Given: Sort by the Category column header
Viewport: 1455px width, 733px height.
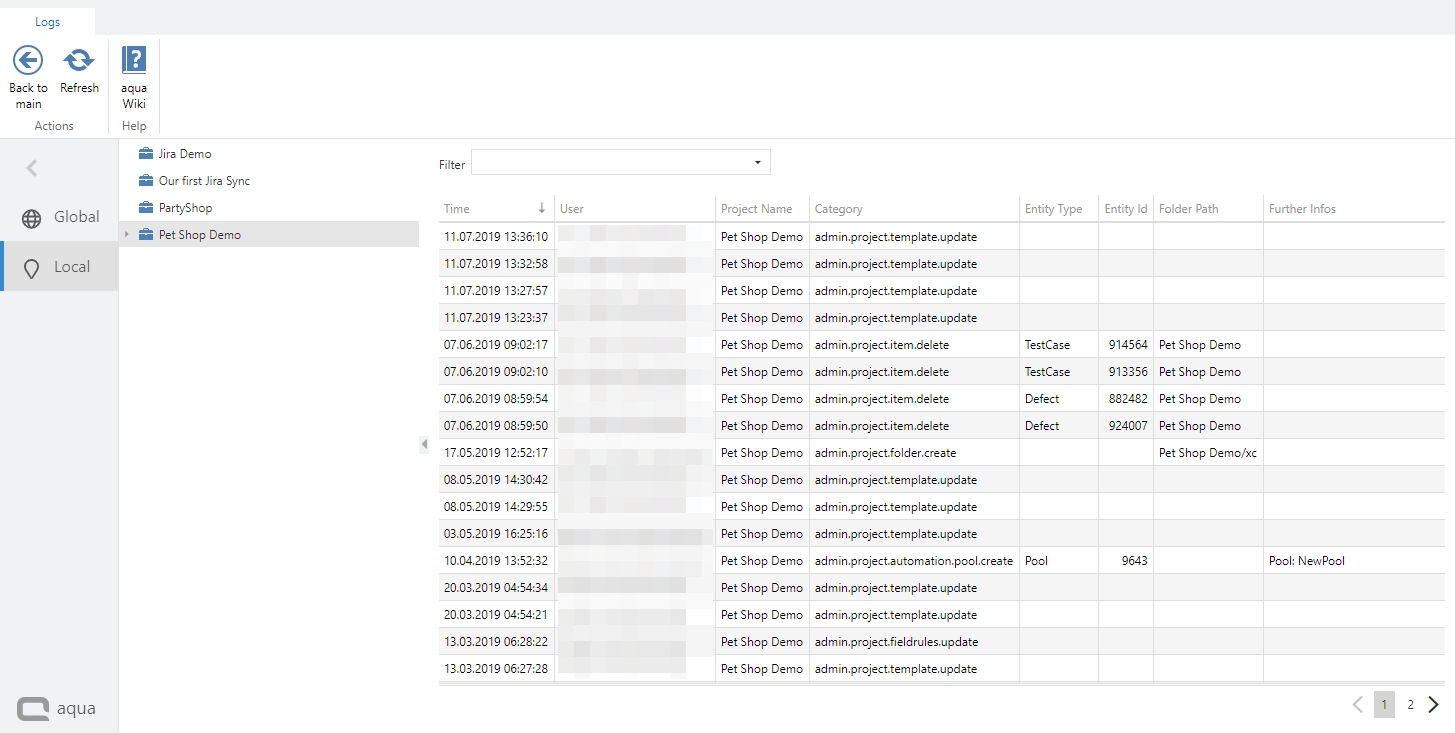Looking at the screenshot, I should (838, 209).
